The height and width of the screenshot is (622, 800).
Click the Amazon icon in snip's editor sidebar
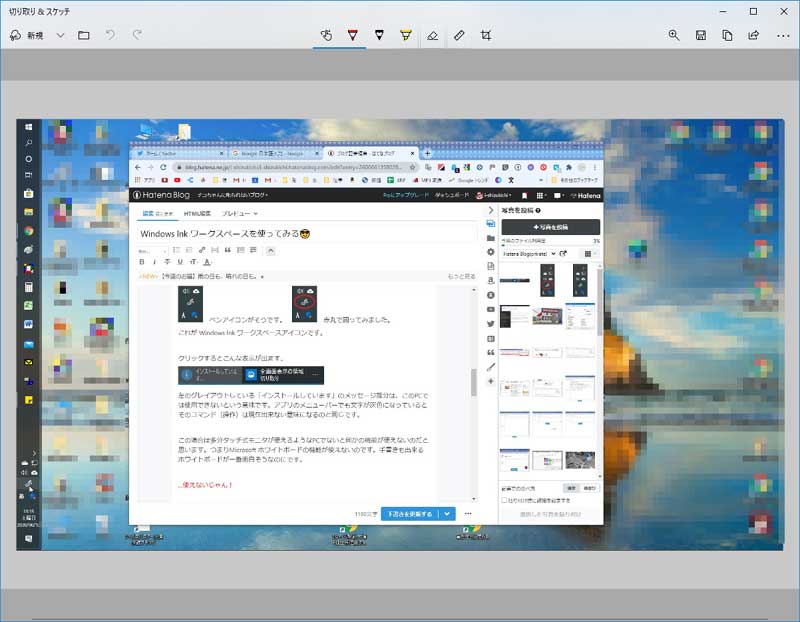491,280
